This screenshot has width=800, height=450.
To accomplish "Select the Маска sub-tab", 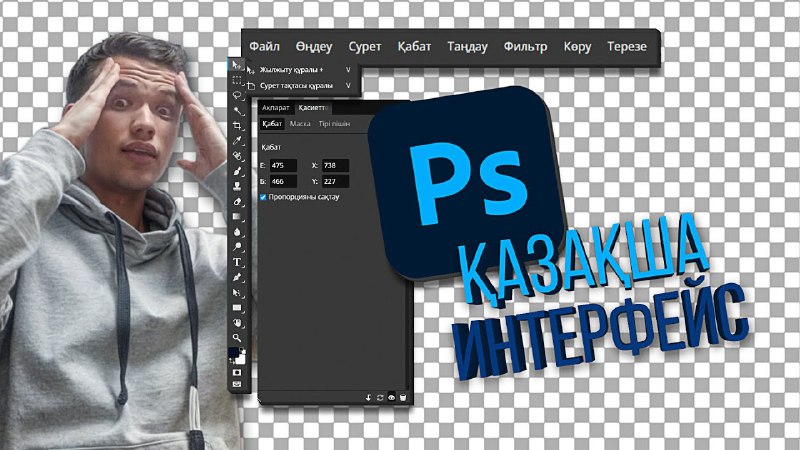I will 300,123.
